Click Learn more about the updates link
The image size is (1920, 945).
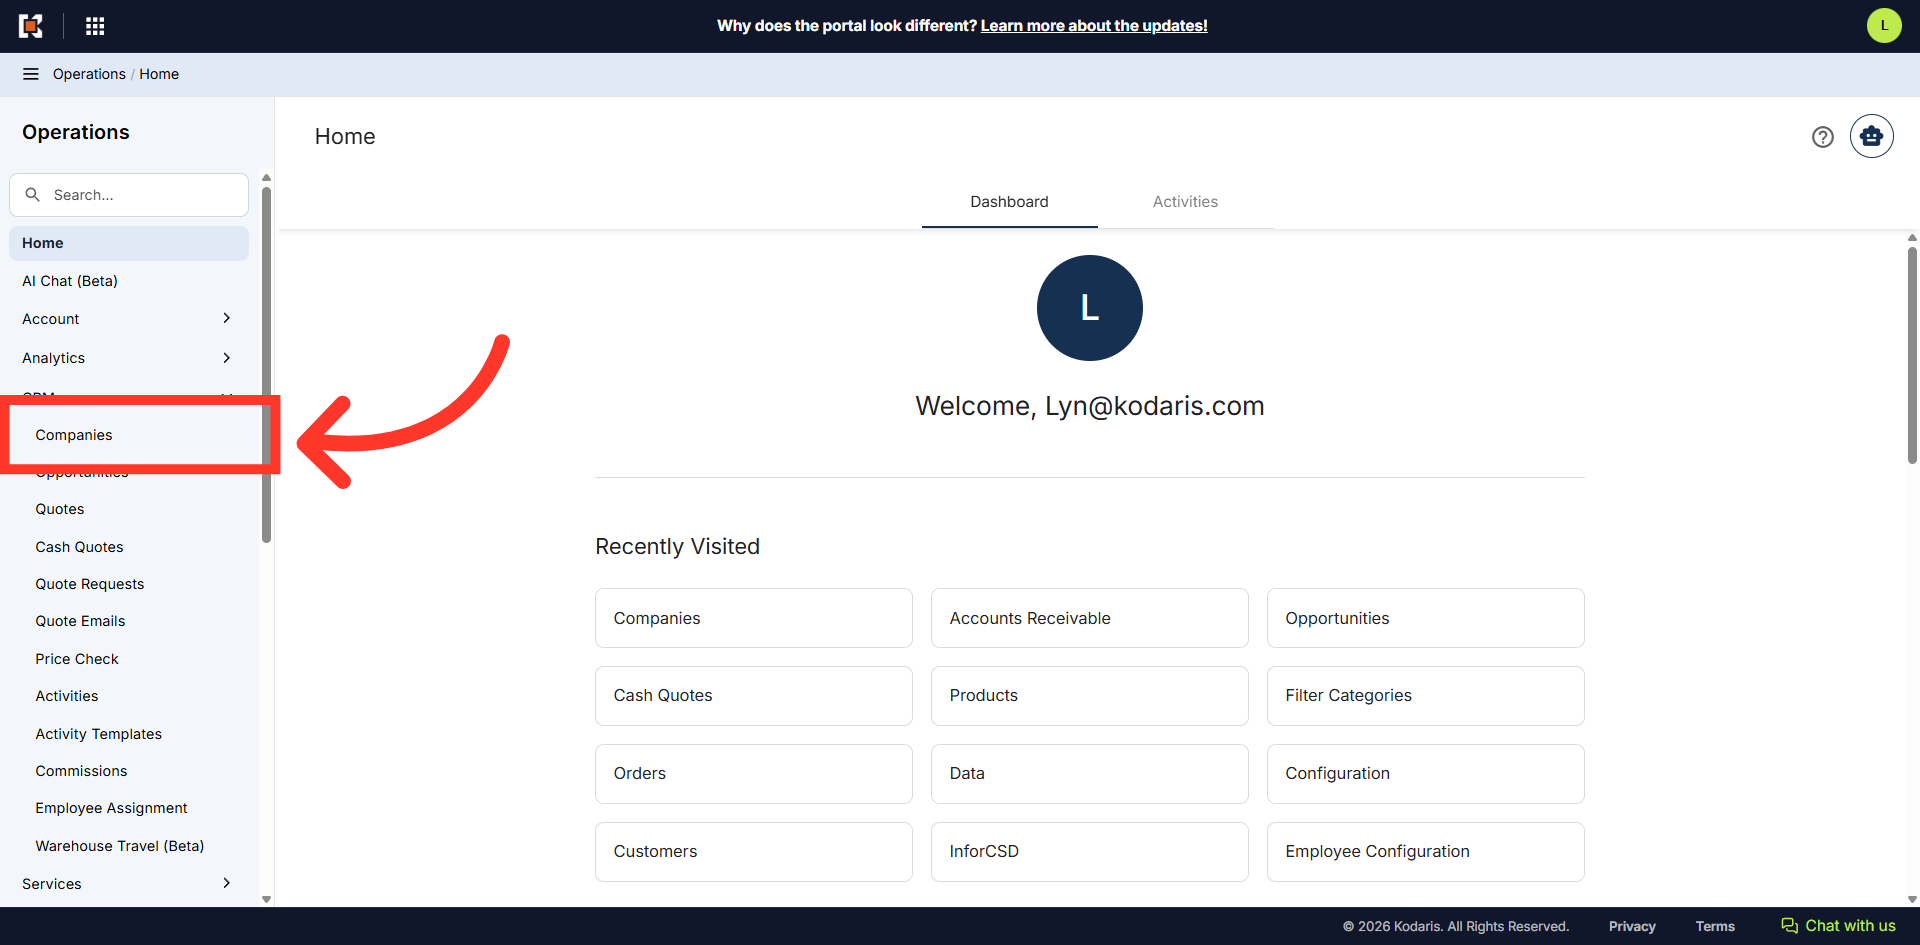point(1094,26)
